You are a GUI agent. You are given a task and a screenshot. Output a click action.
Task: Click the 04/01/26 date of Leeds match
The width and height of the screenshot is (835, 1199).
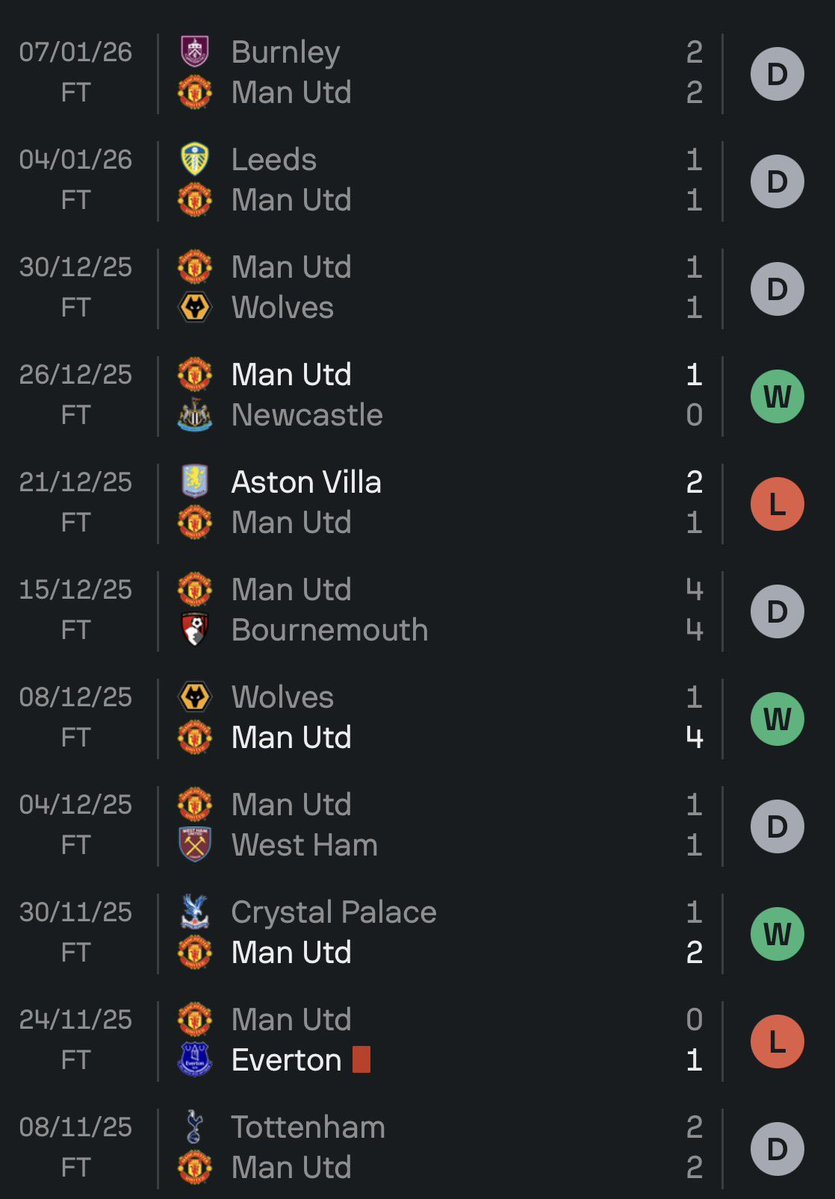[x=76, y=160]
